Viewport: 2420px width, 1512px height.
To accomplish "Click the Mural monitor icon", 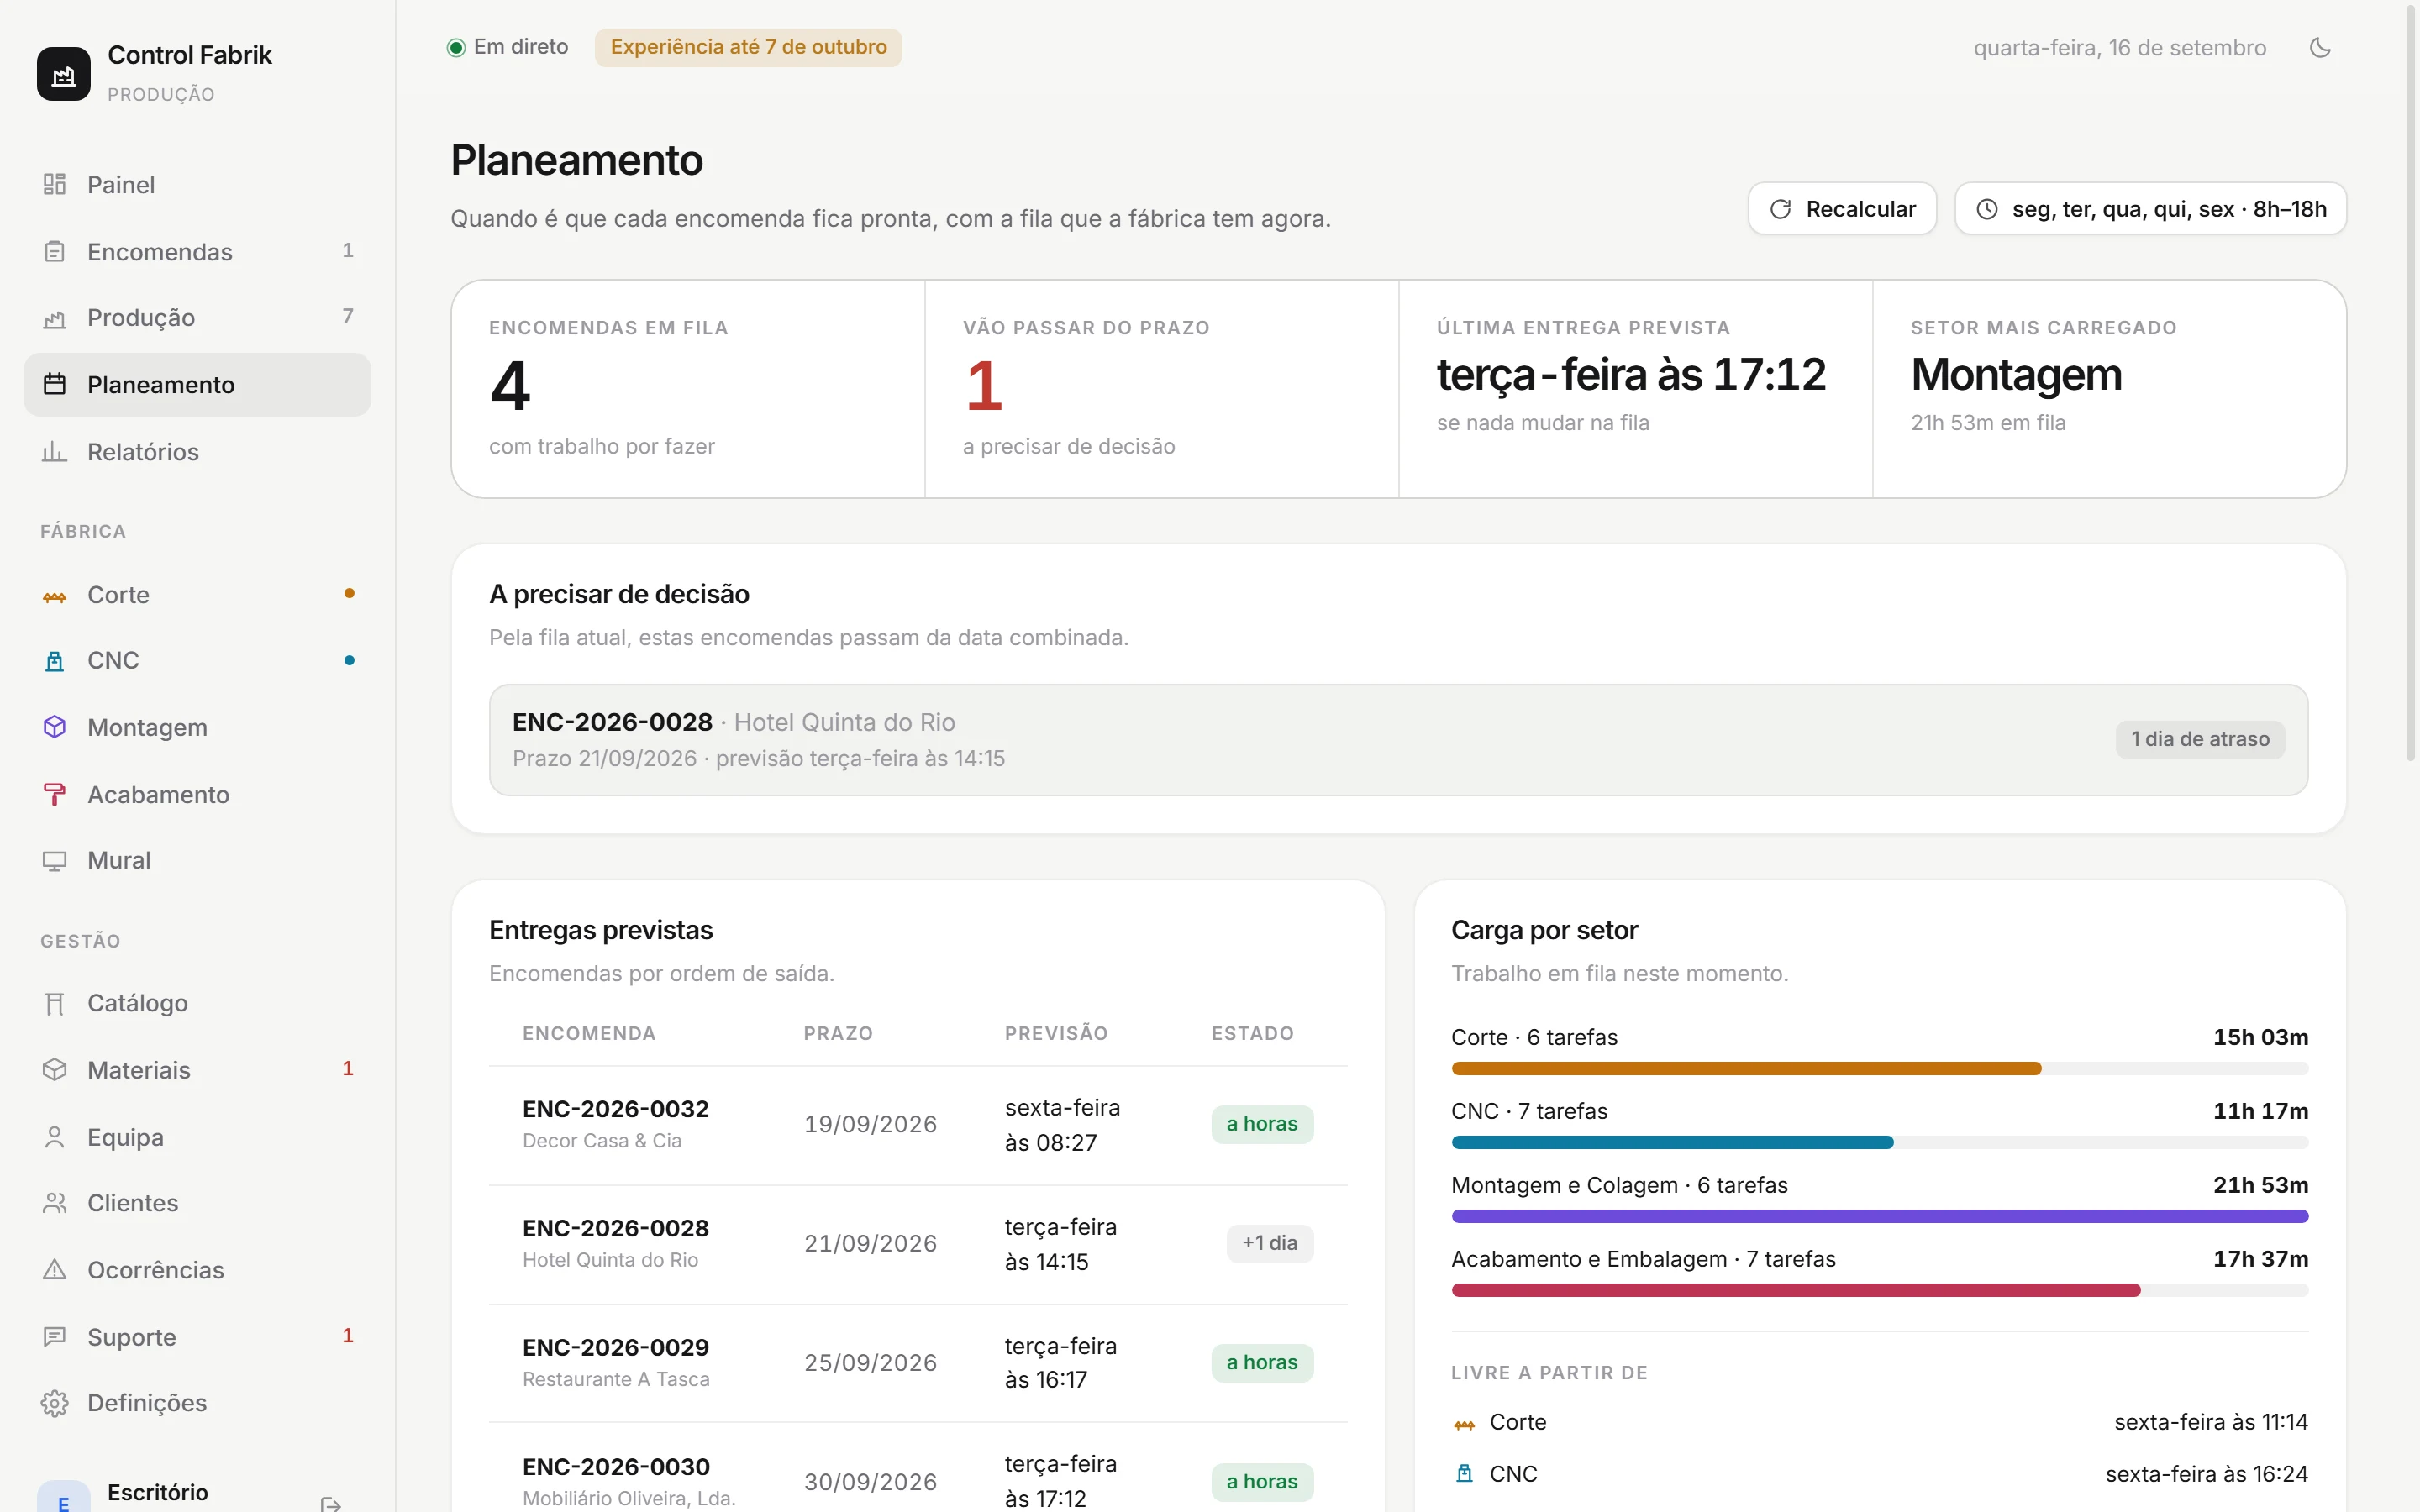I will click(x=54, y=861).
